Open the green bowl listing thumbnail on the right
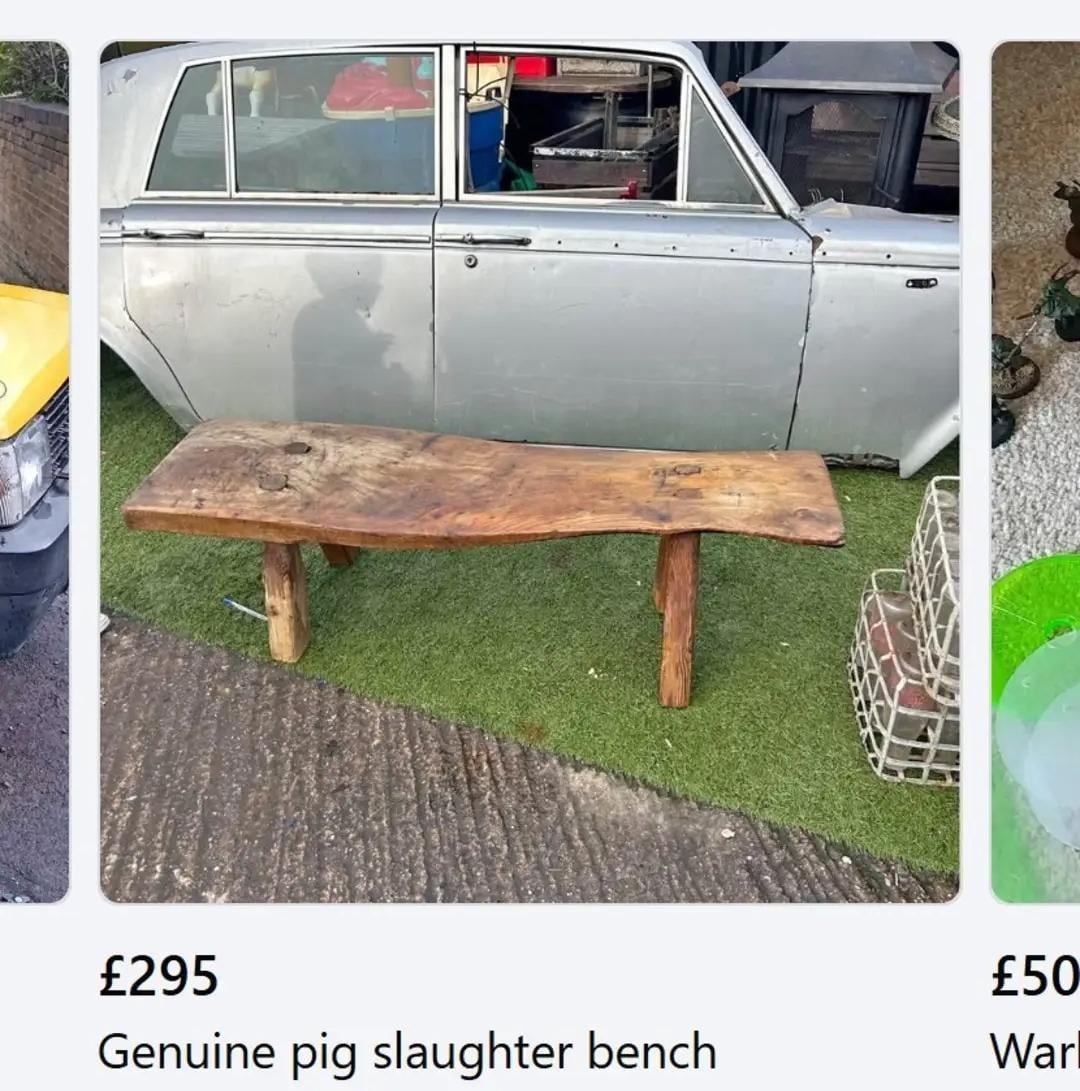The width and height of the screenshot is (1080, 1091). pyautogui.click(x=1035, y=472)
